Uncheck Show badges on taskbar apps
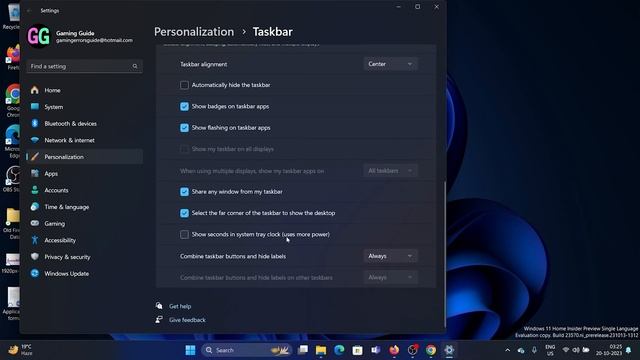 tap(184, 107)
